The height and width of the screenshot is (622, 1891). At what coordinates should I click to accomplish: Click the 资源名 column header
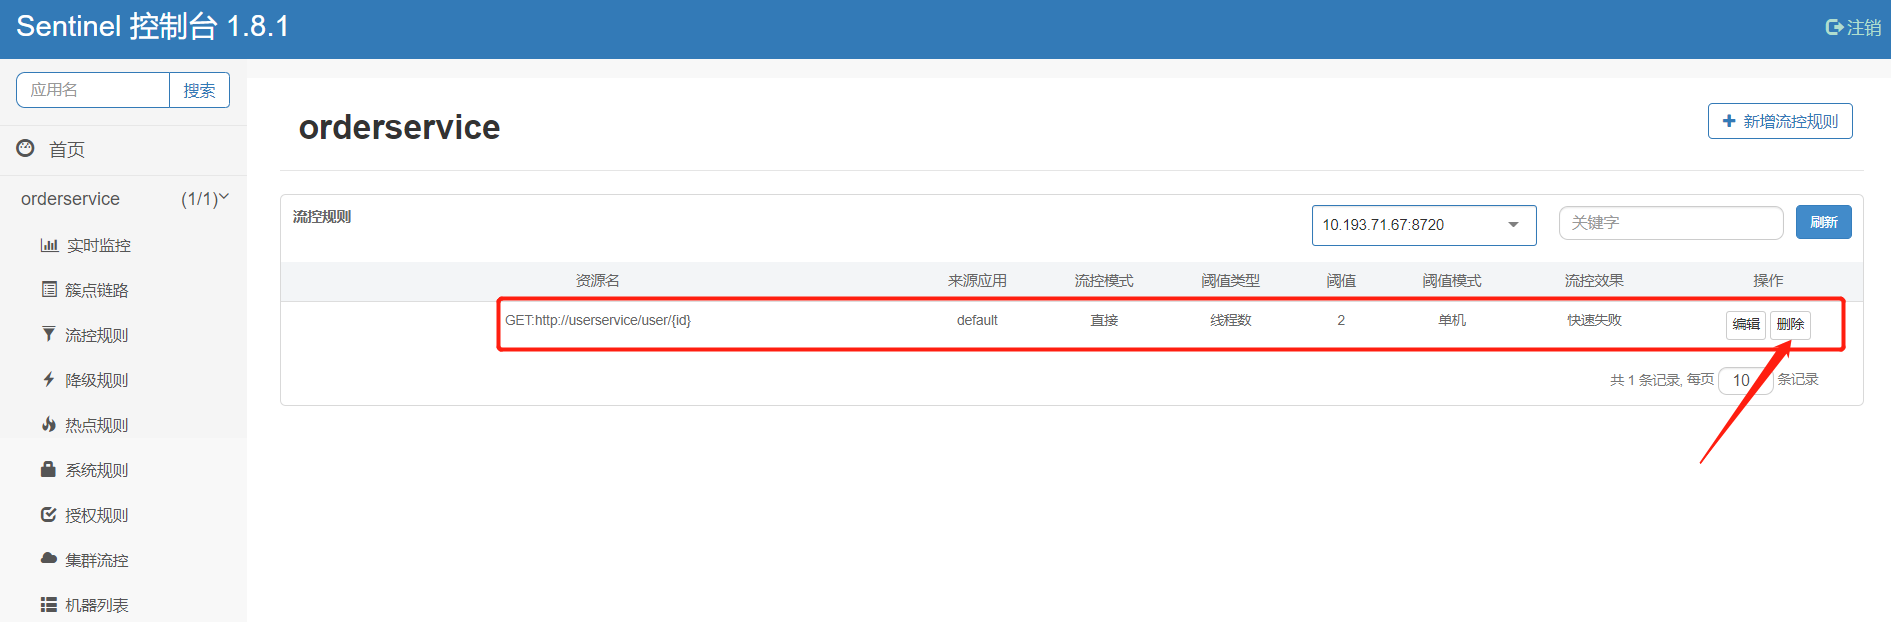click(598, 281)
